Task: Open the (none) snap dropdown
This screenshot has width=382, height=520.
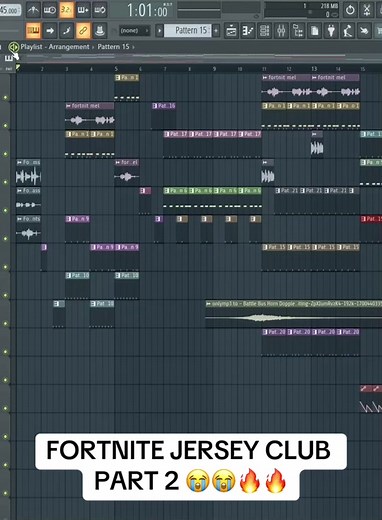Action: (x=134, y=31)
